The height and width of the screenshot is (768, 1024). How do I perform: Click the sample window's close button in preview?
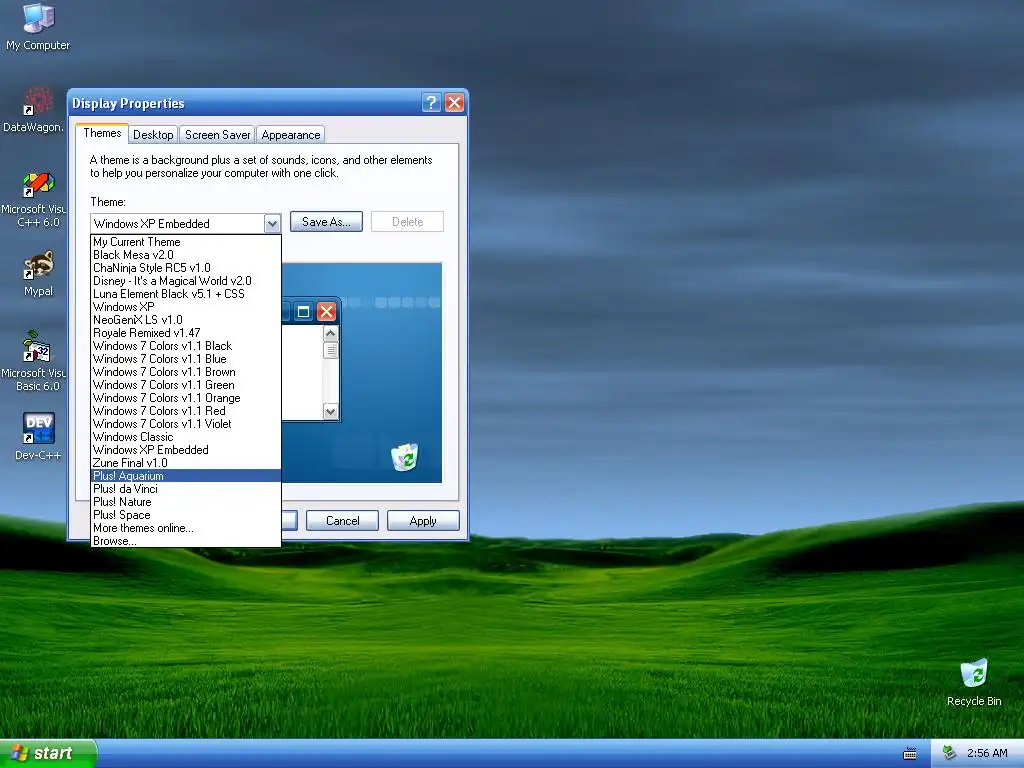[x=327, y=312]
